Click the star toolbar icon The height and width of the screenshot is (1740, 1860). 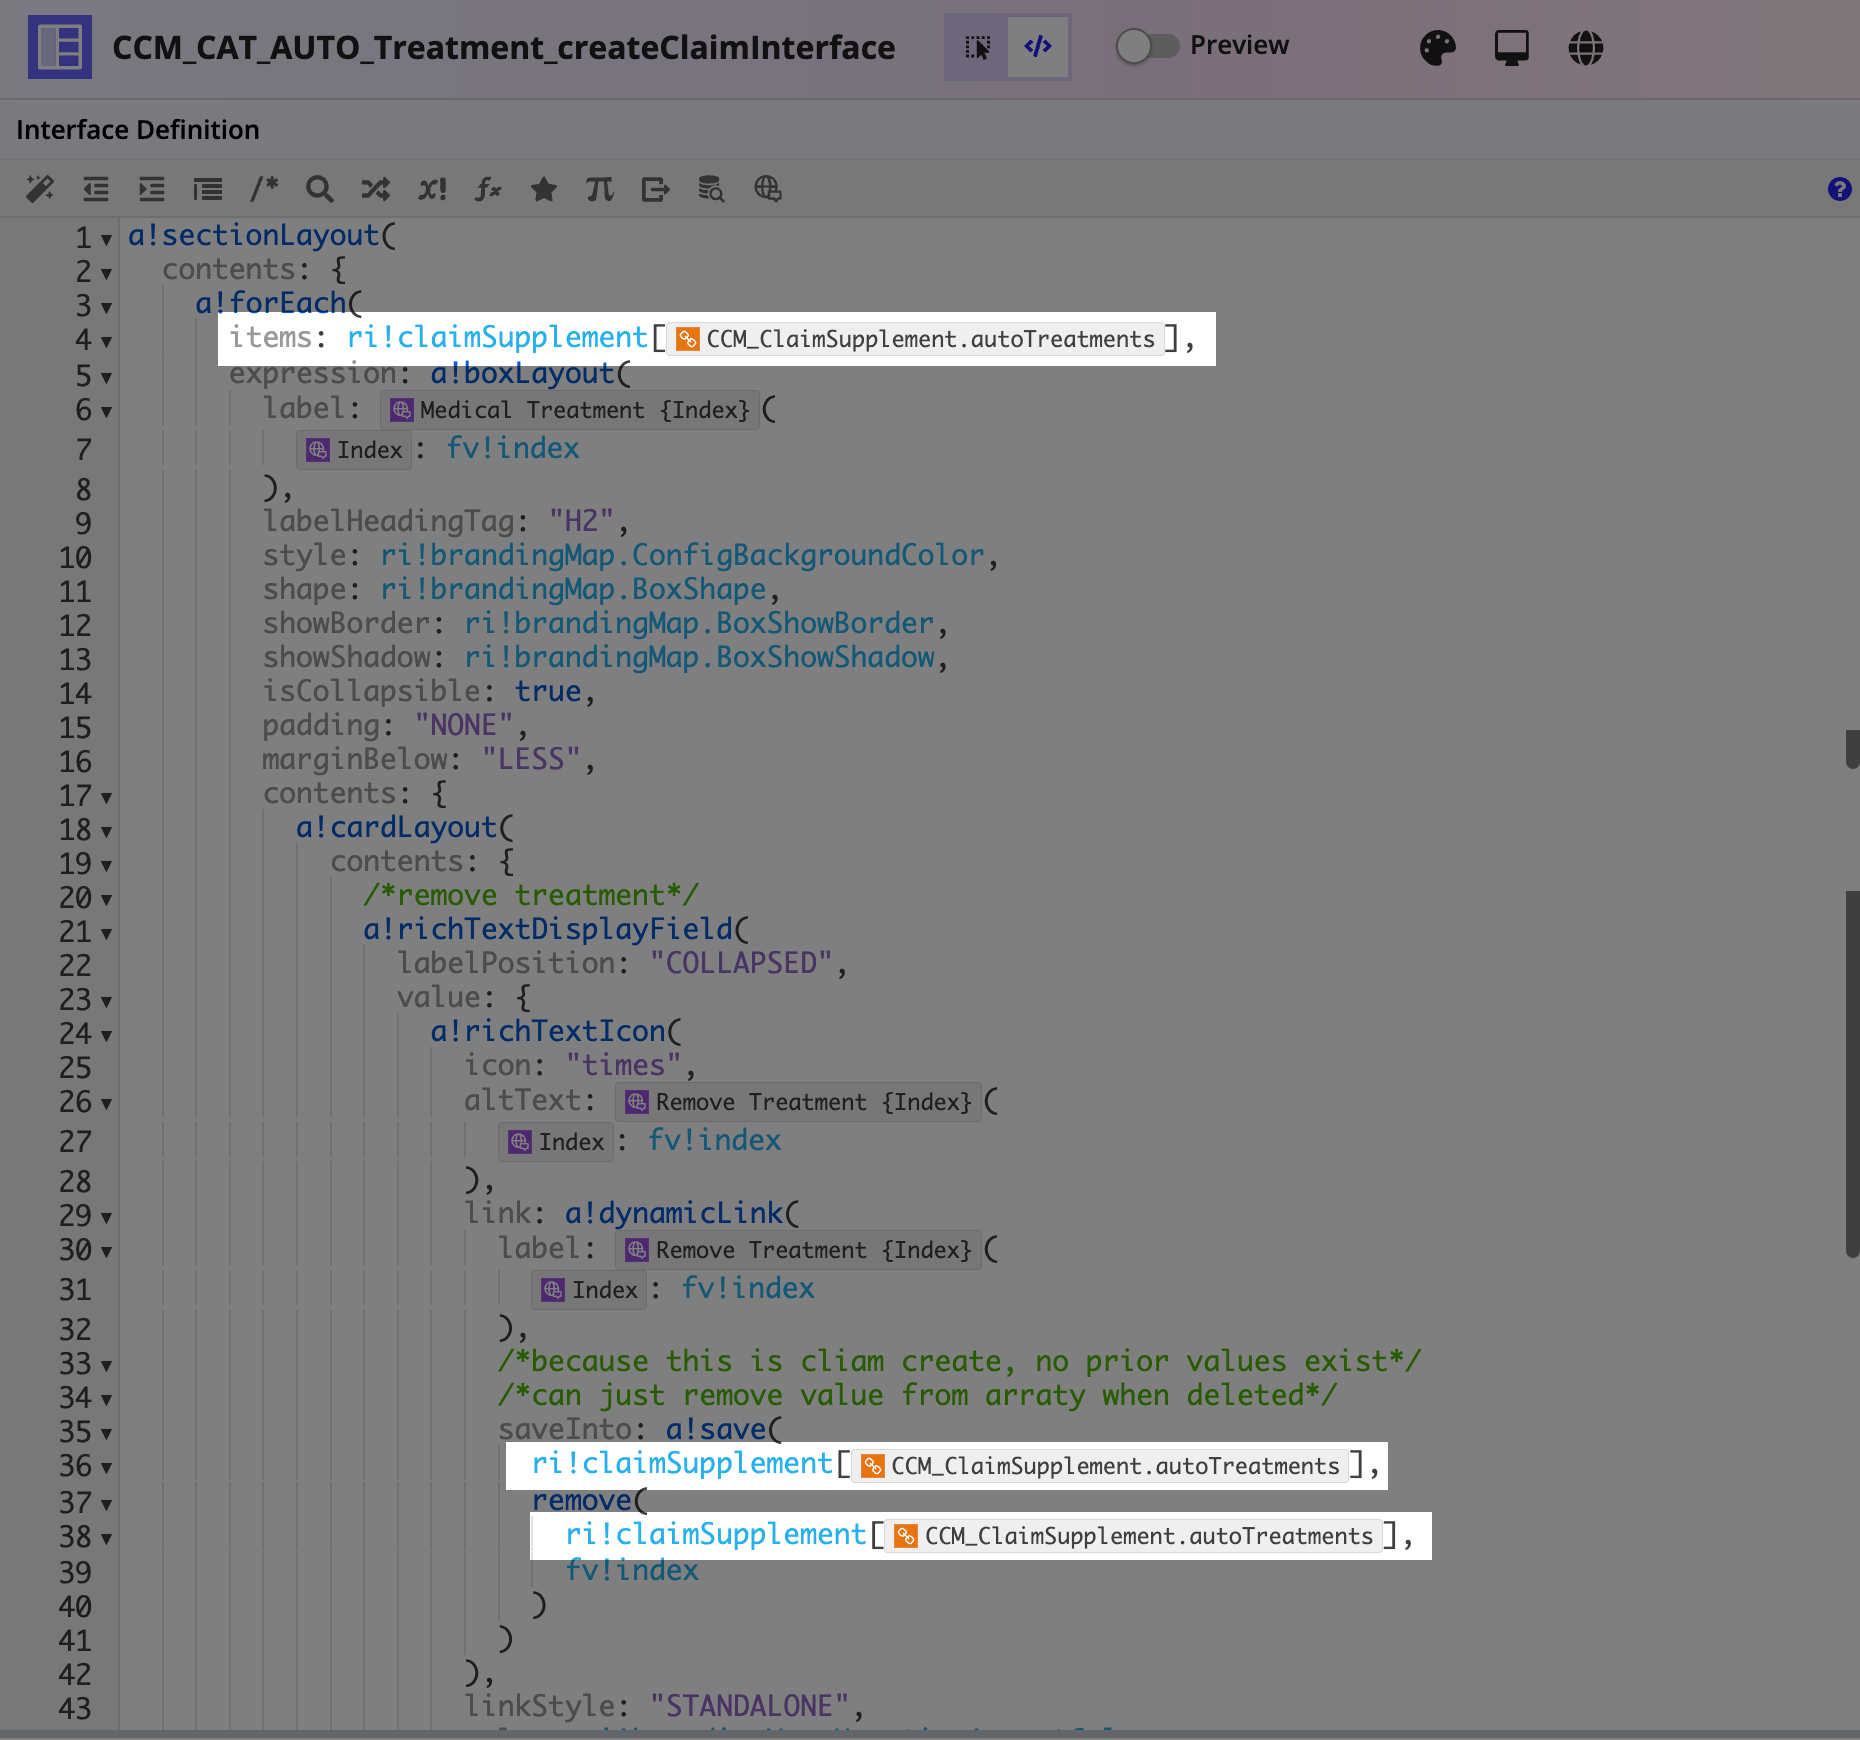coord(544,189)
